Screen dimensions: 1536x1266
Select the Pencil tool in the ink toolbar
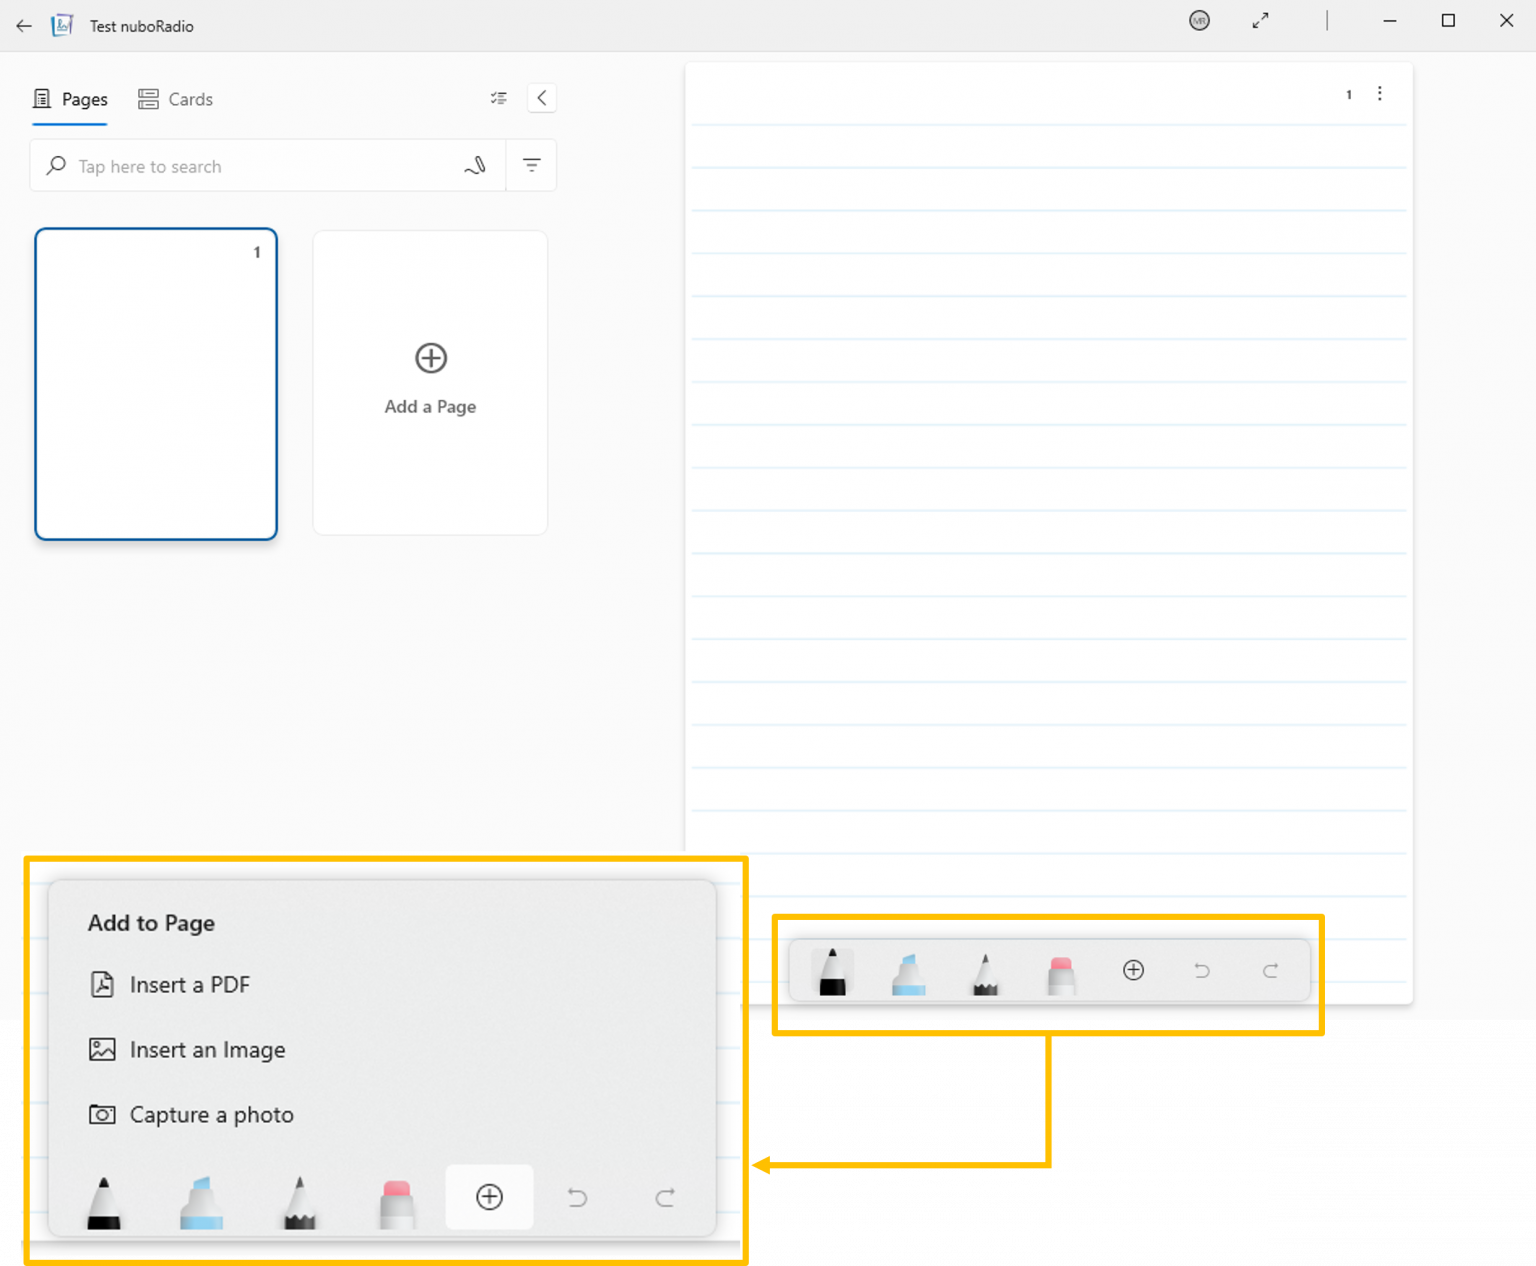click(984, 970)
